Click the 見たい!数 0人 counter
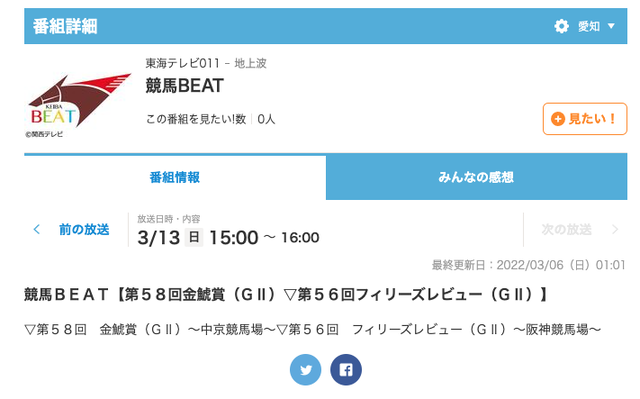 pyautogui.click(x=211, y=119)
